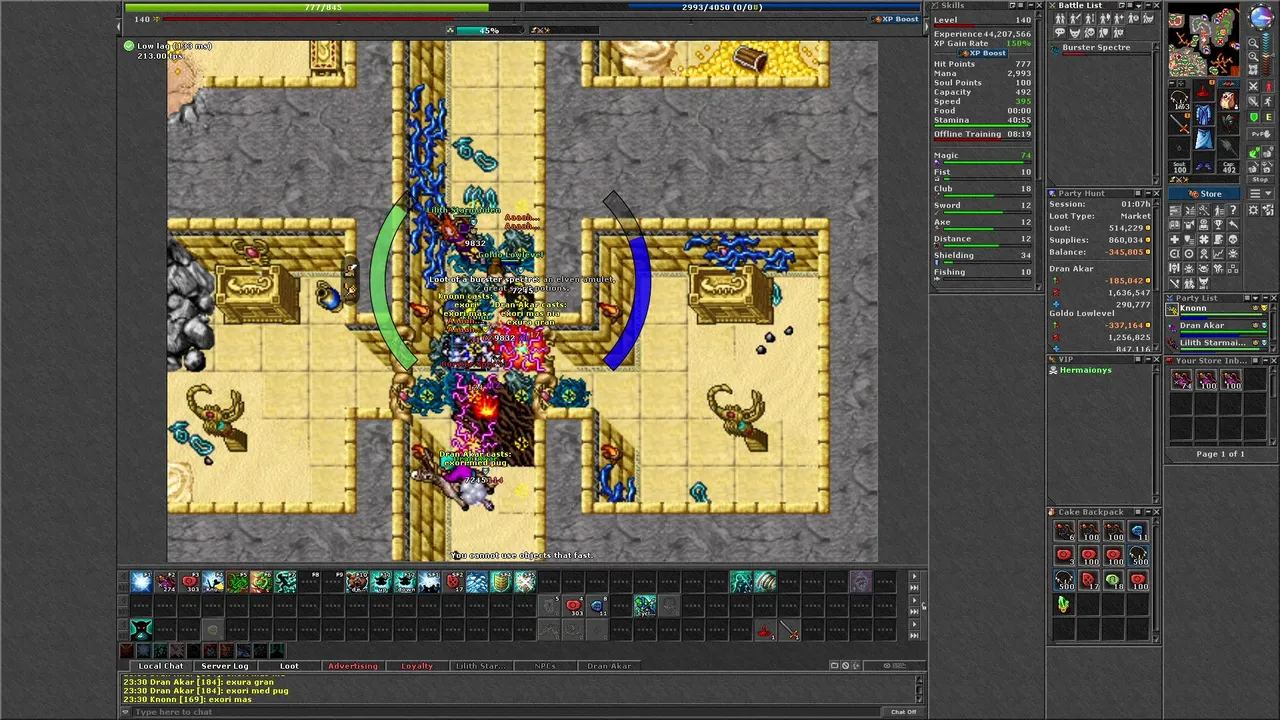Click the red hat helmet equipment slot
The height and width of the screenshot is (720, 1280).
[x=1204, y=90]
